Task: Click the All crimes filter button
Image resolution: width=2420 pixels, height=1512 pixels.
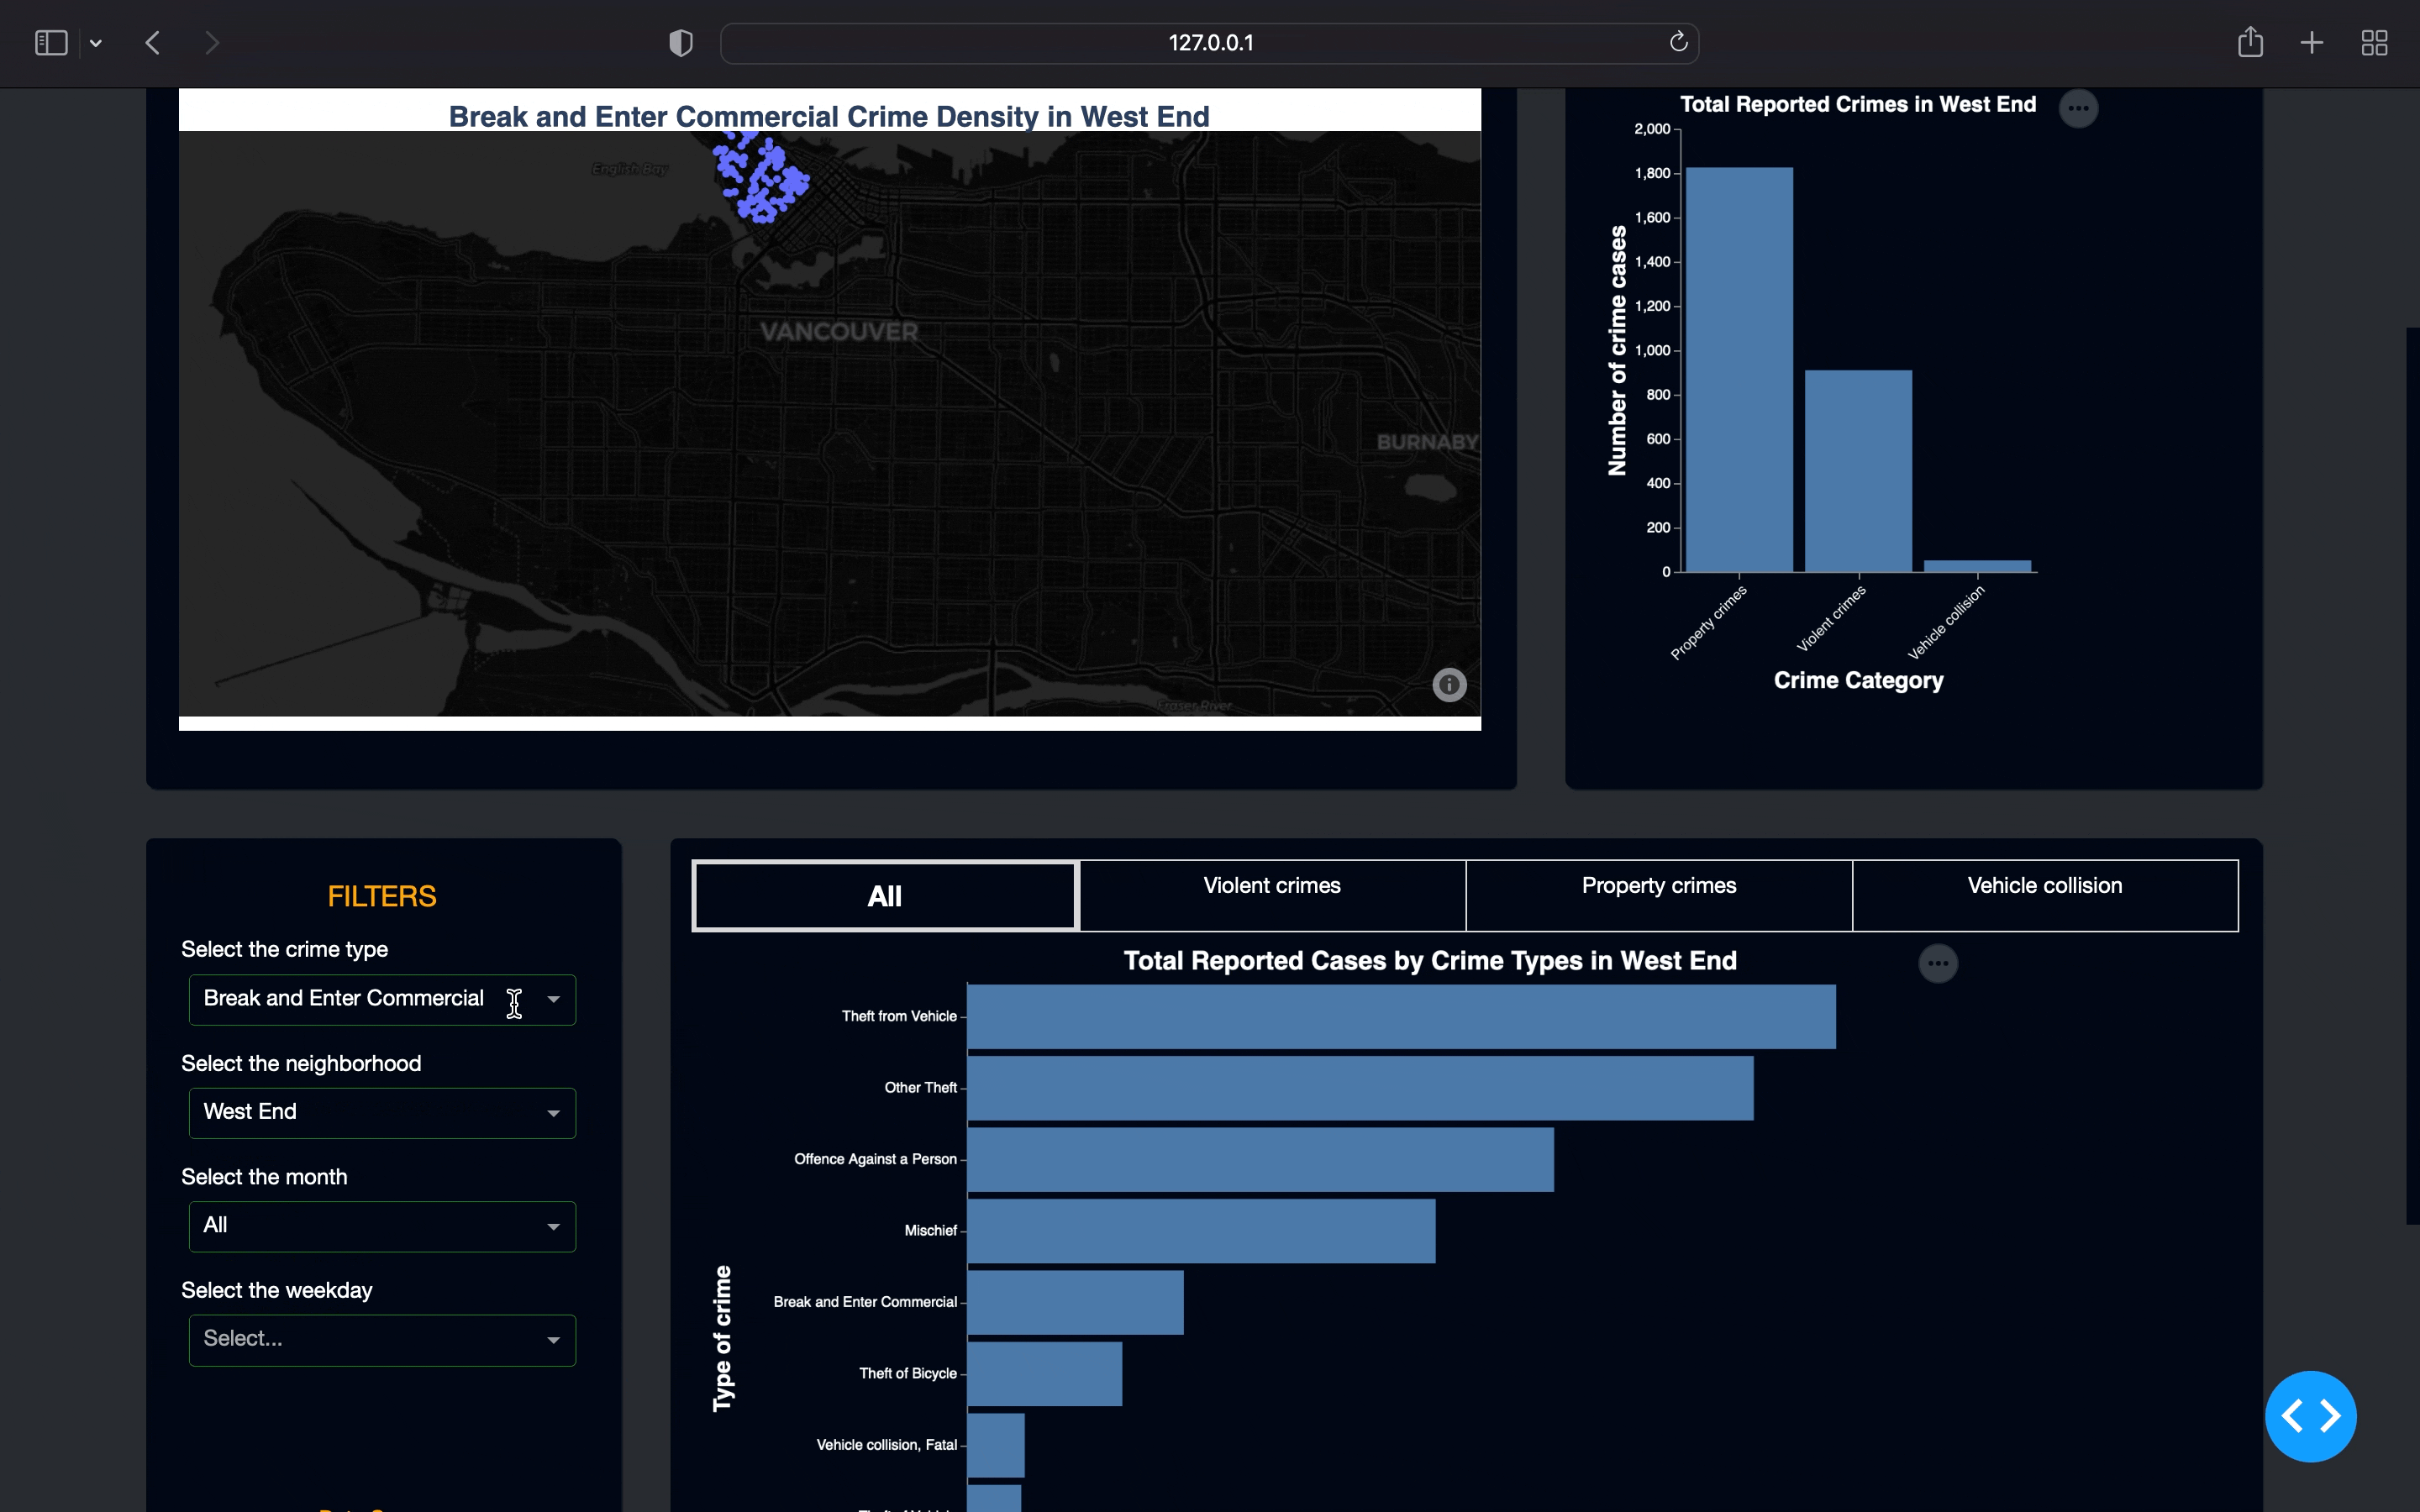Action: pos(883,894)
